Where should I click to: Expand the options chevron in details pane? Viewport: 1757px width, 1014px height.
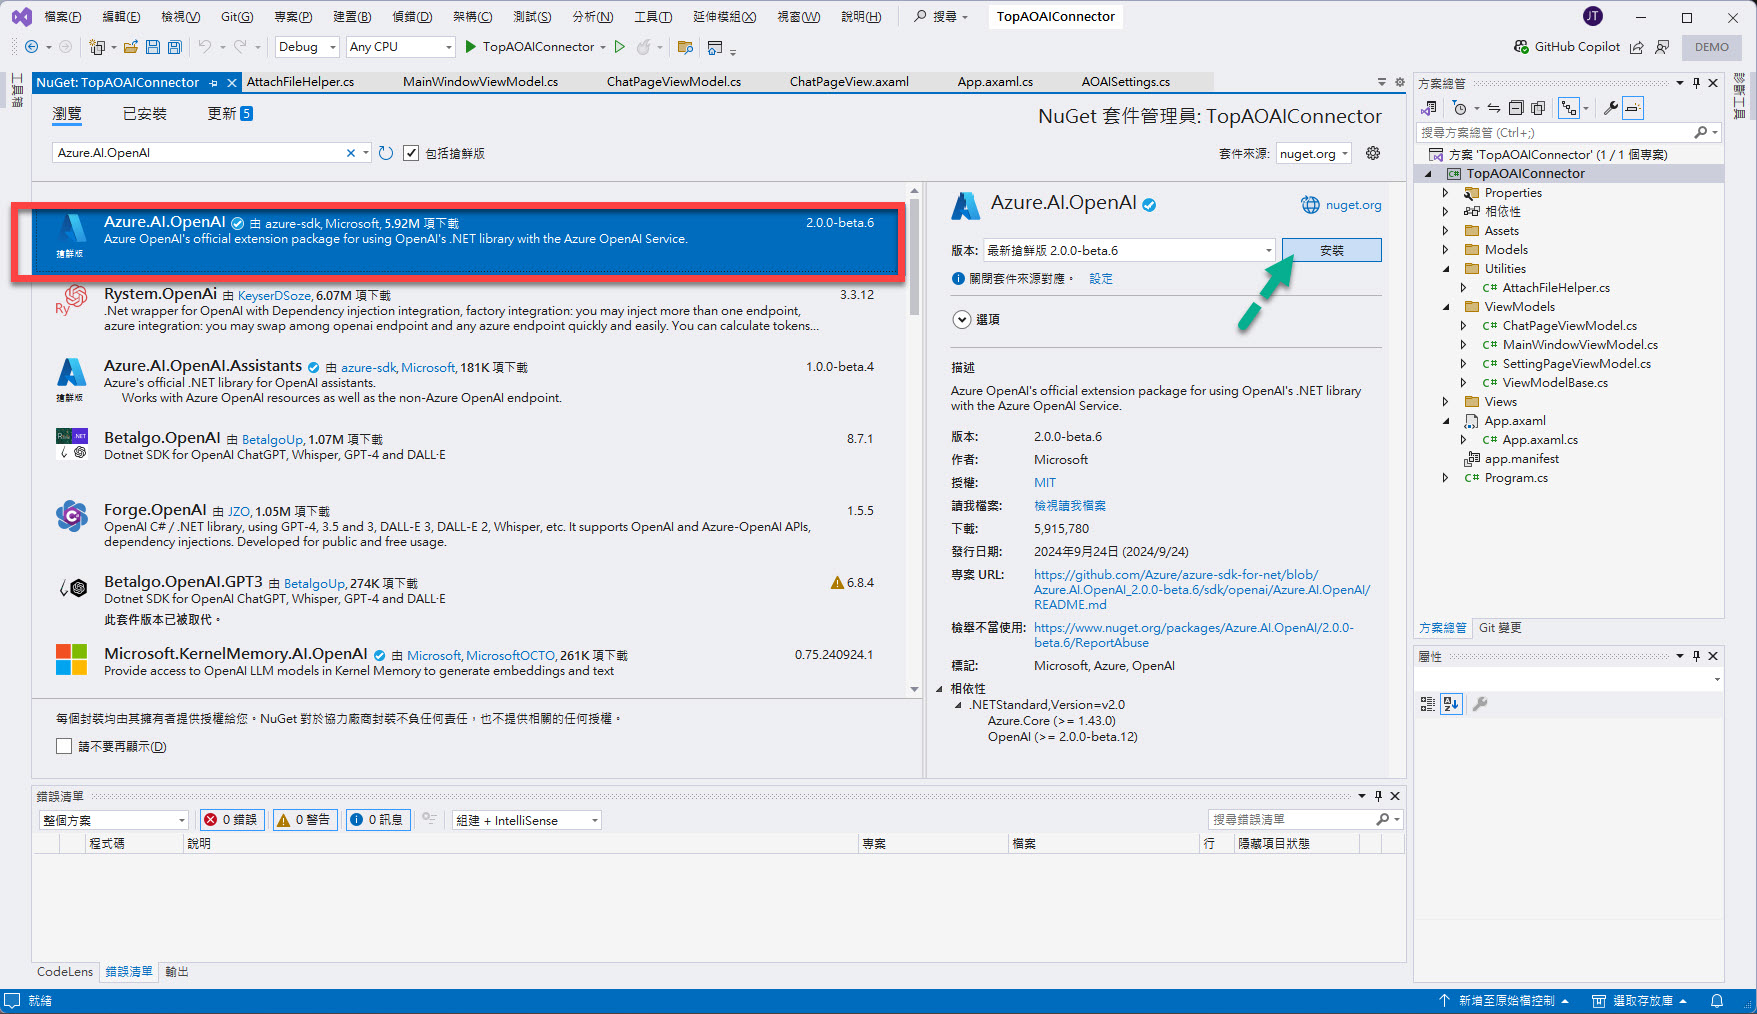pos(962,320)
